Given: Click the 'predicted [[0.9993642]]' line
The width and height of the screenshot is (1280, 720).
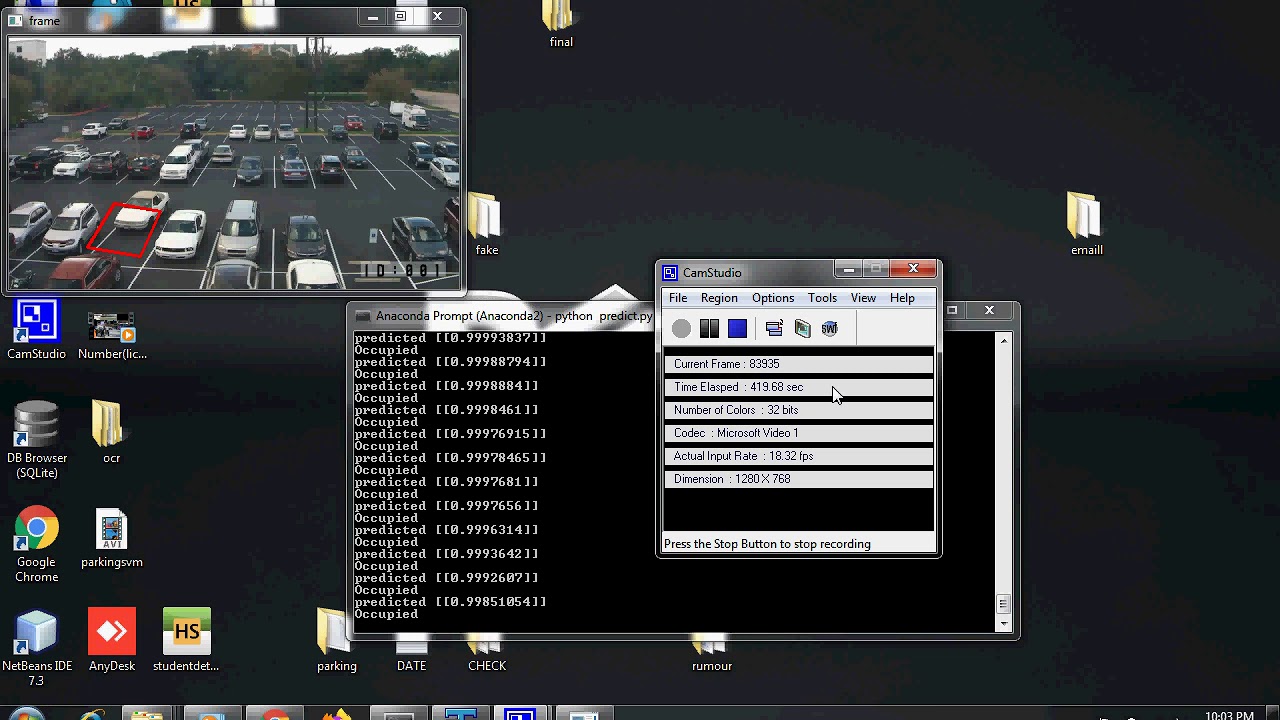Looking at the screenshot, I should point(446,554).
